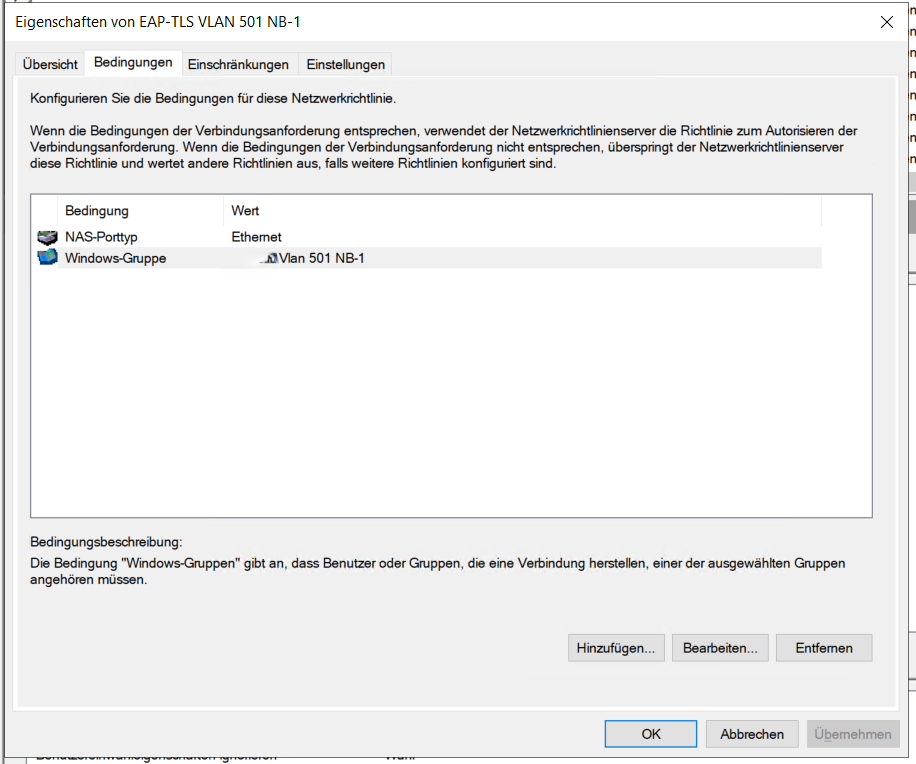Click the Ethernet value in the list
The height and width of the screenshot is (764, 916).
tap(256, 238)
